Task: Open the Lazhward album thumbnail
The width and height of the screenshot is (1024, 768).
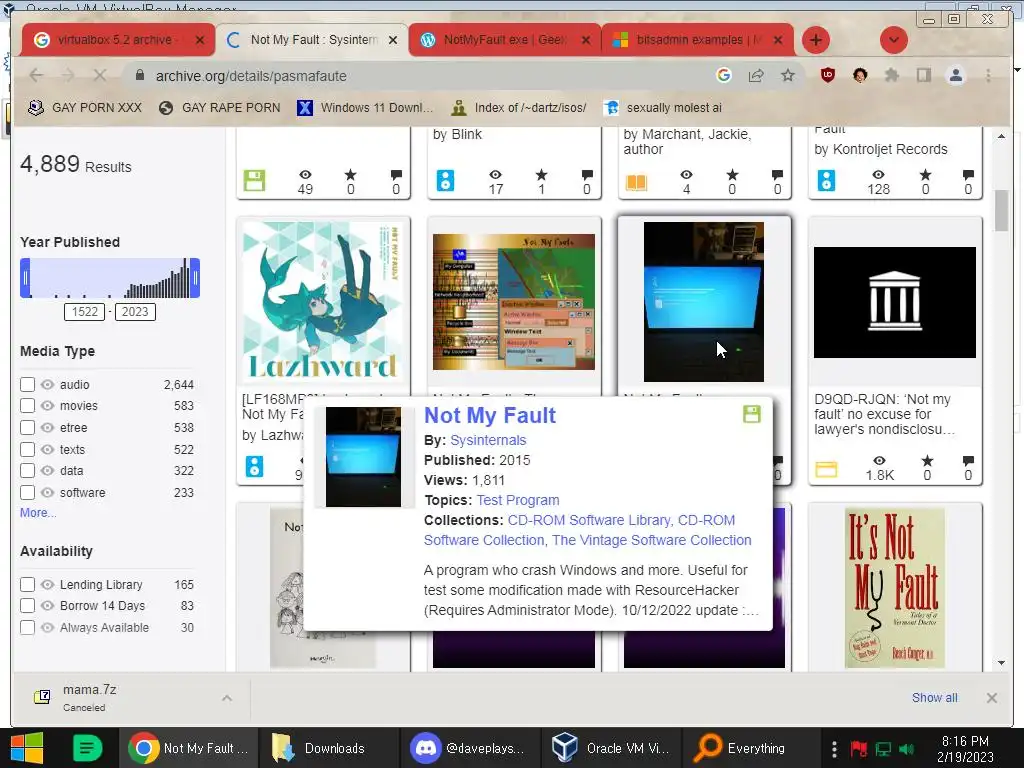Action: 323,301
